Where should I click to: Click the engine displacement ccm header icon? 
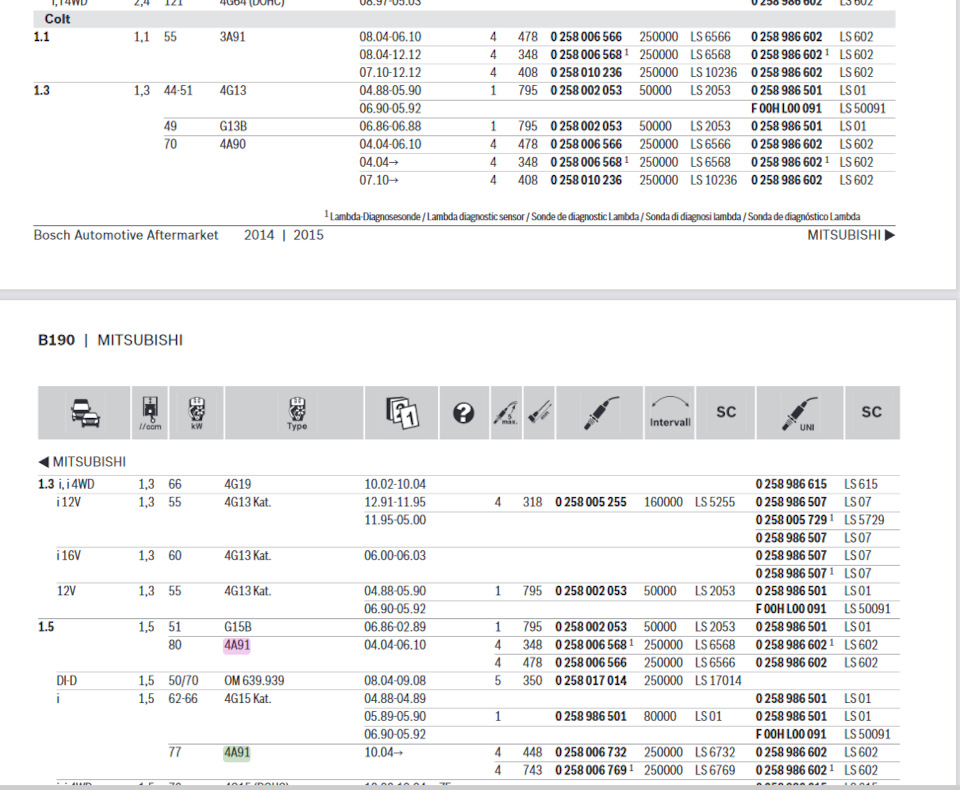[x=150, y=413]
